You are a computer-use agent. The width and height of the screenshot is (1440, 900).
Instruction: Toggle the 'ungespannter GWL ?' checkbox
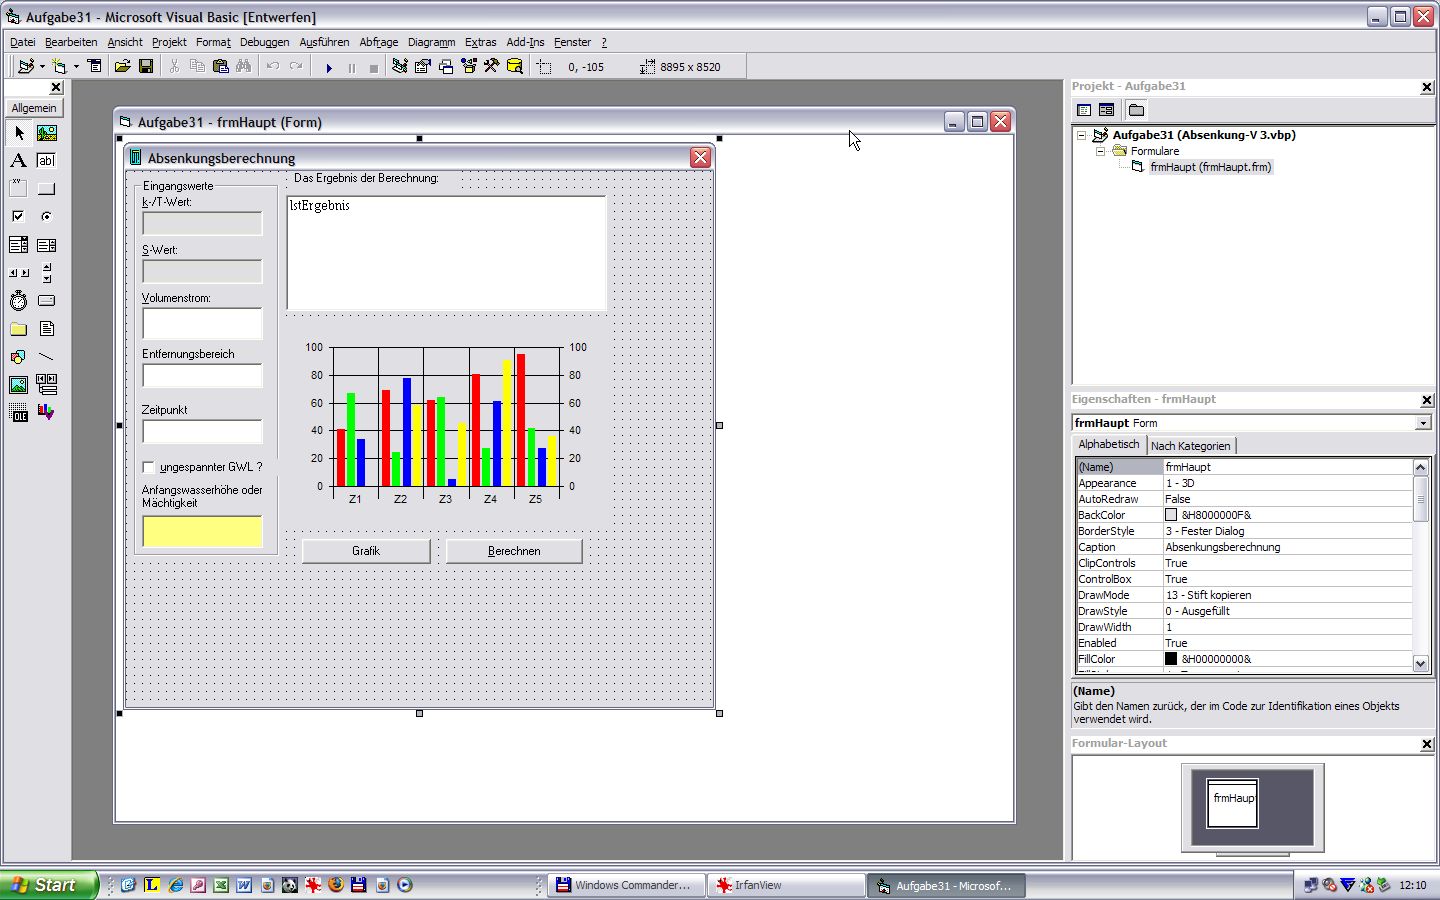149,467
